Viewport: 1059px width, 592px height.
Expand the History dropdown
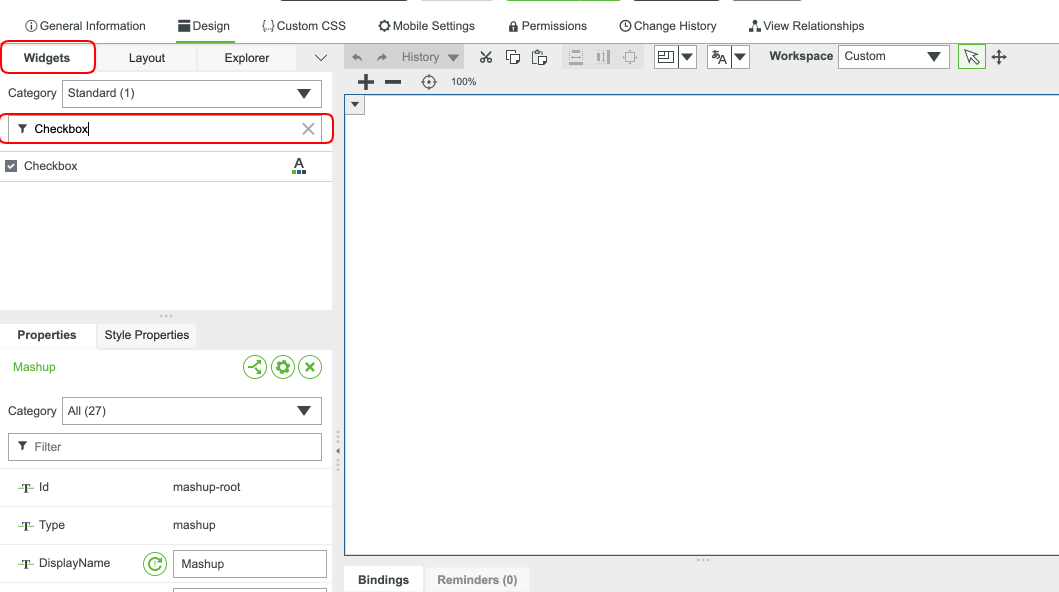454,58
